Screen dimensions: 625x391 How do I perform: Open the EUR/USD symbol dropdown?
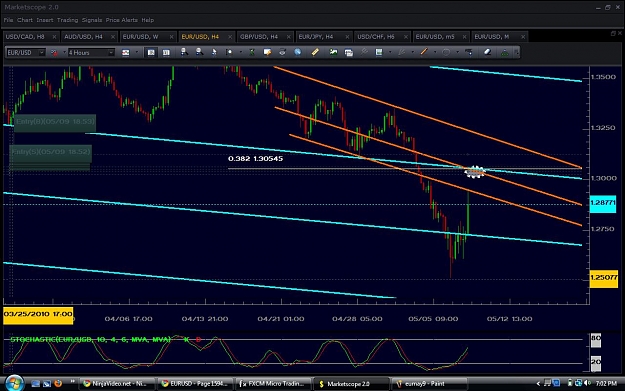pos(41,53)
